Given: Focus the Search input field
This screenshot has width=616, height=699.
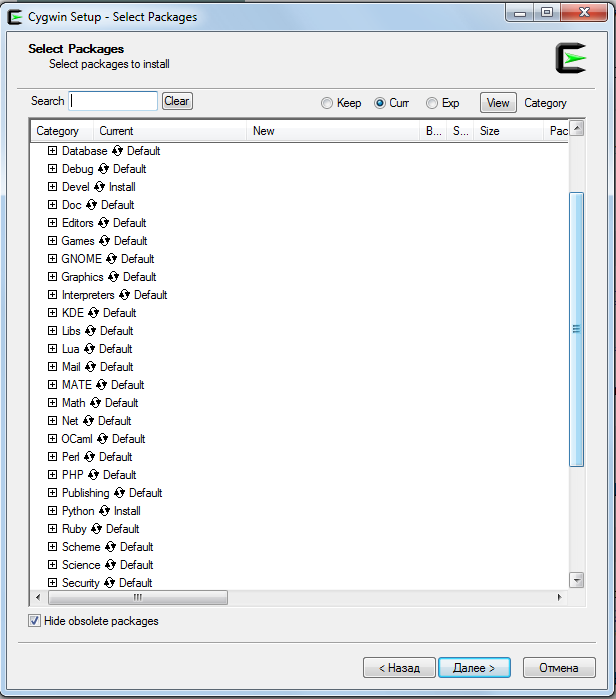Looking at the screenshot, I should [113, 101].
